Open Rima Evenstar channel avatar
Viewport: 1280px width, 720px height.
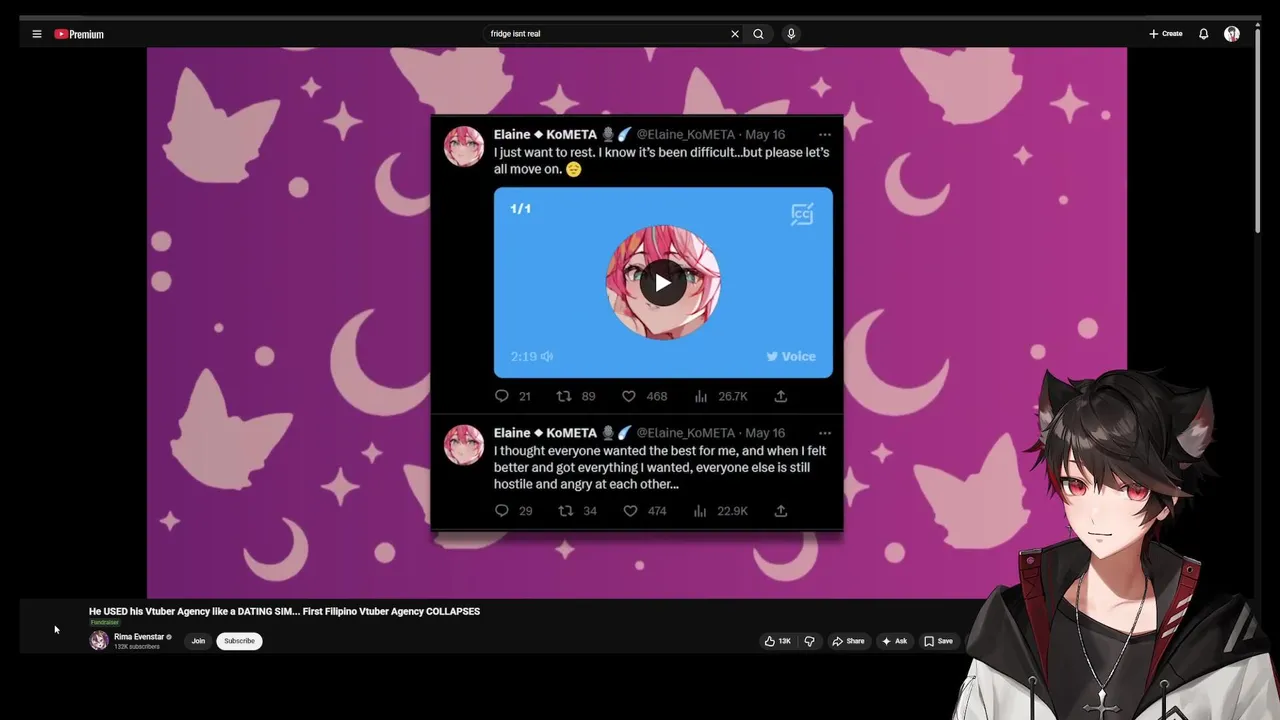[99, 641]
